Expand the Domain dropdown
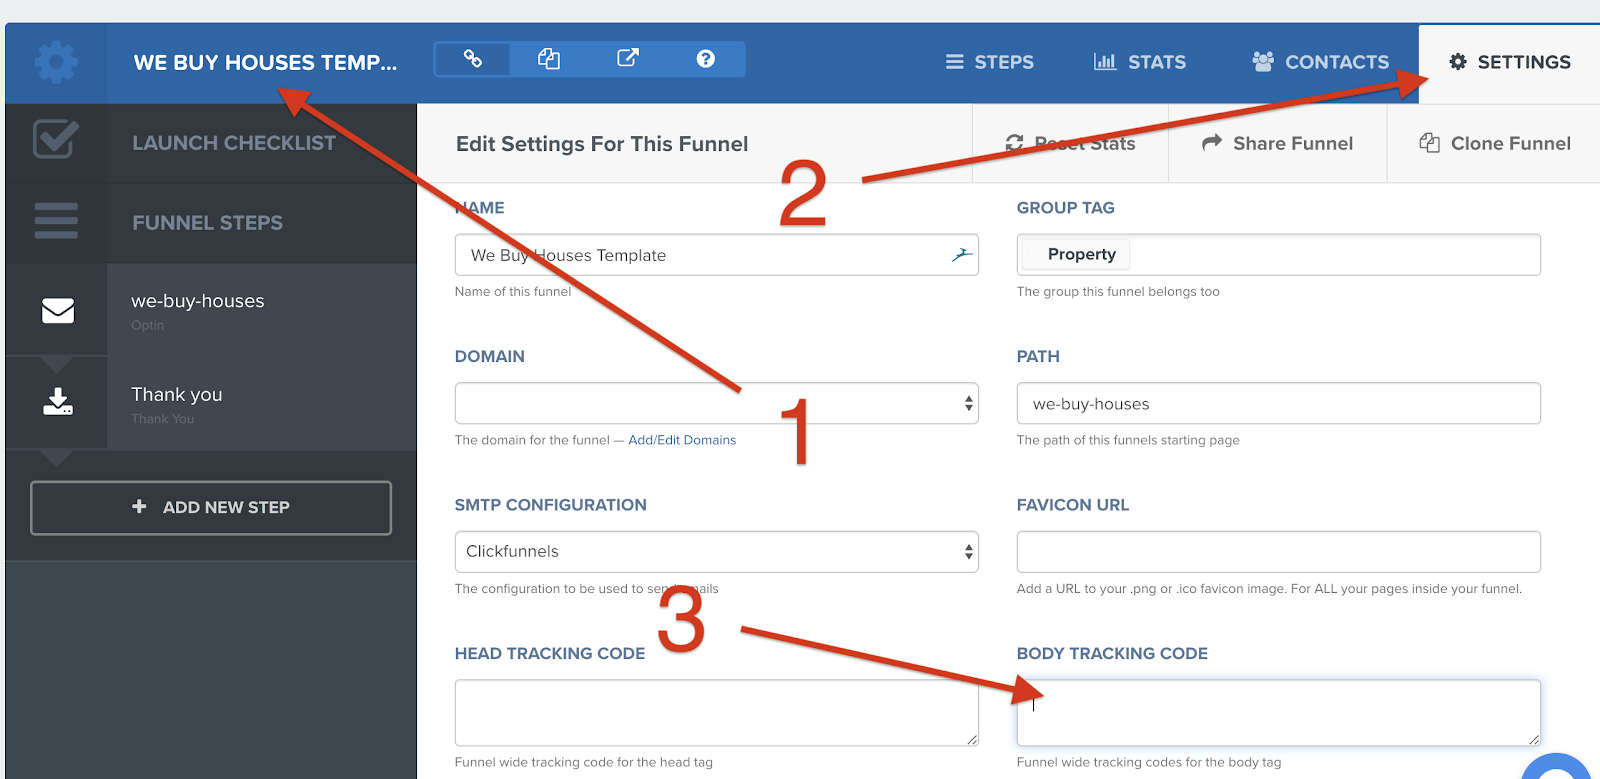Image resolution: width=1600 pixels, height=779 pixels. [716, 403]
